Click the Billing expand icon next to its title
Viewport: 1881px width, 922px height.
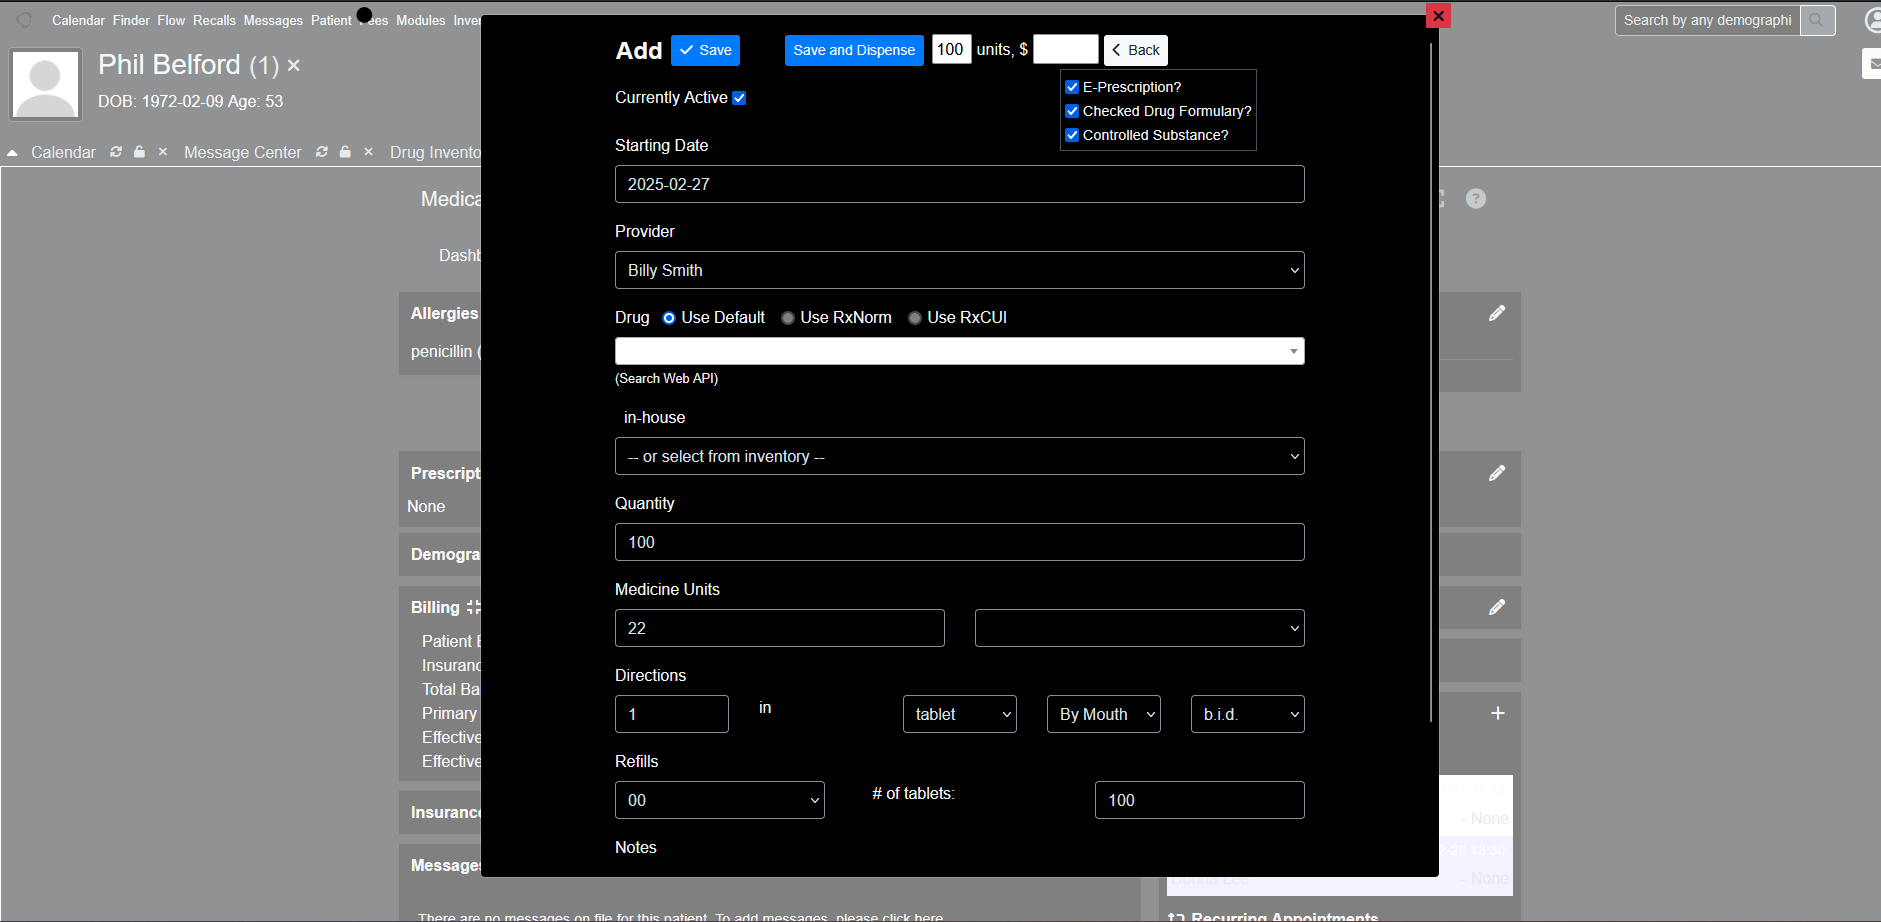pos(473,607)
